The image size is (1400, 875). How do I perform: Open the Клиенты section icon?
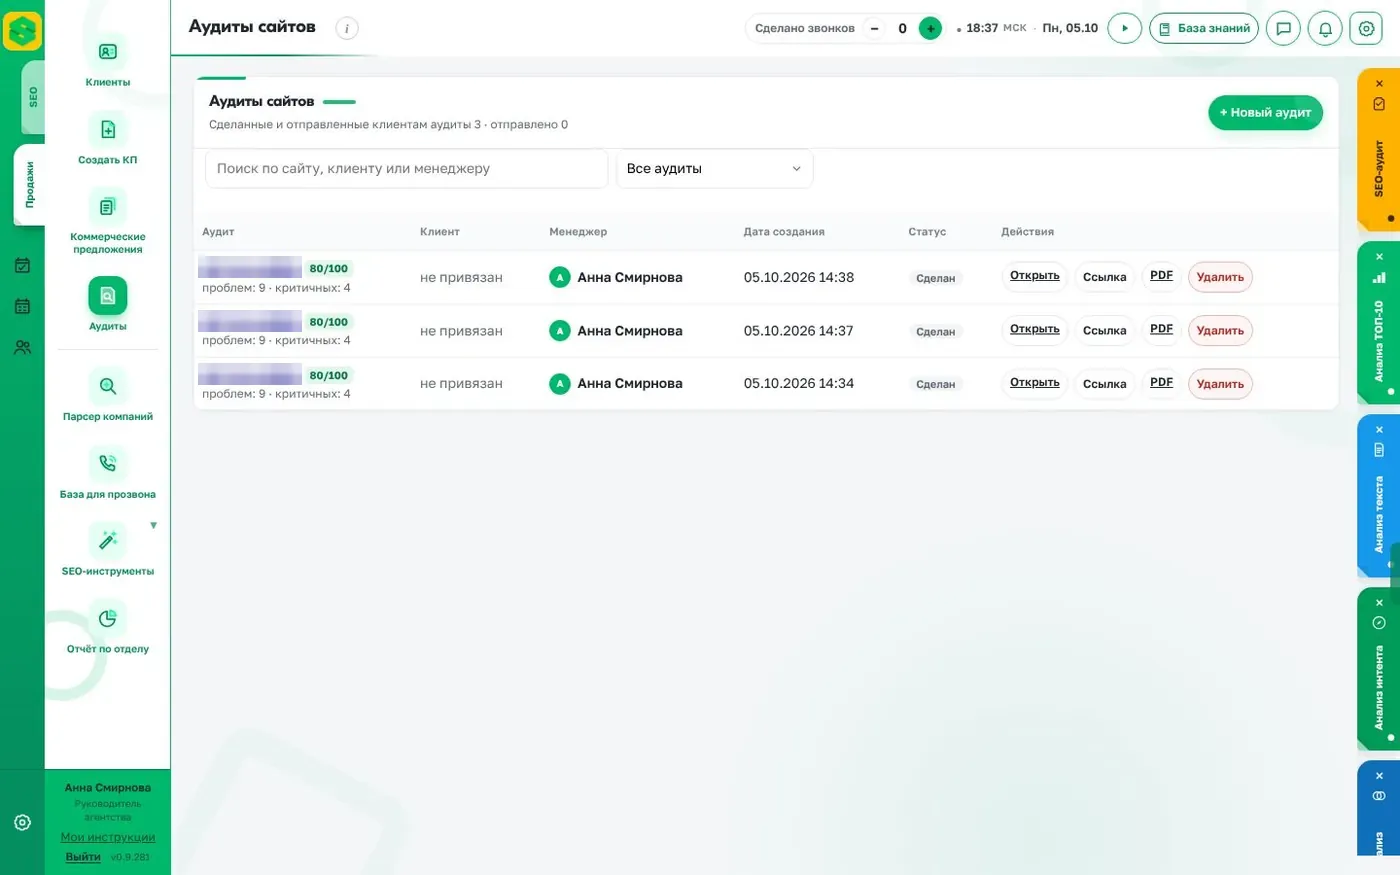click(108, 52)
